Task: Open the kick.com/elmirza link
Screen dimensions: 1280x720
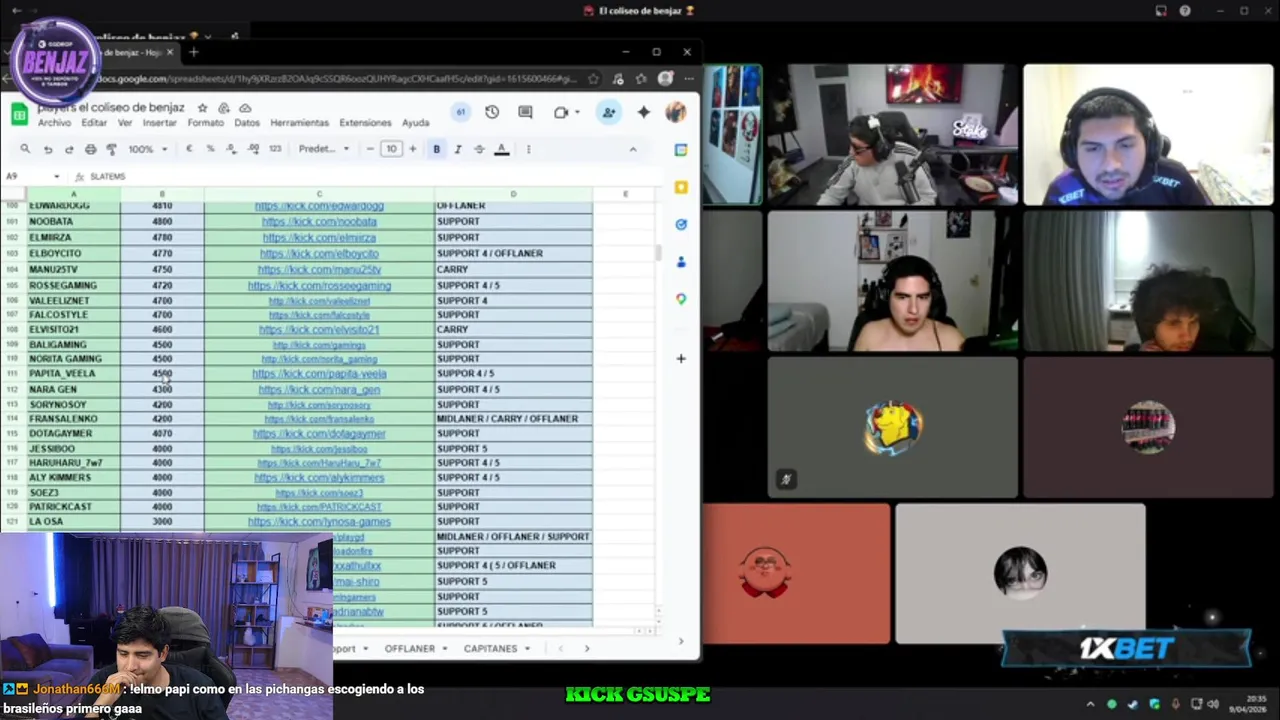Action: coord(319,238)
